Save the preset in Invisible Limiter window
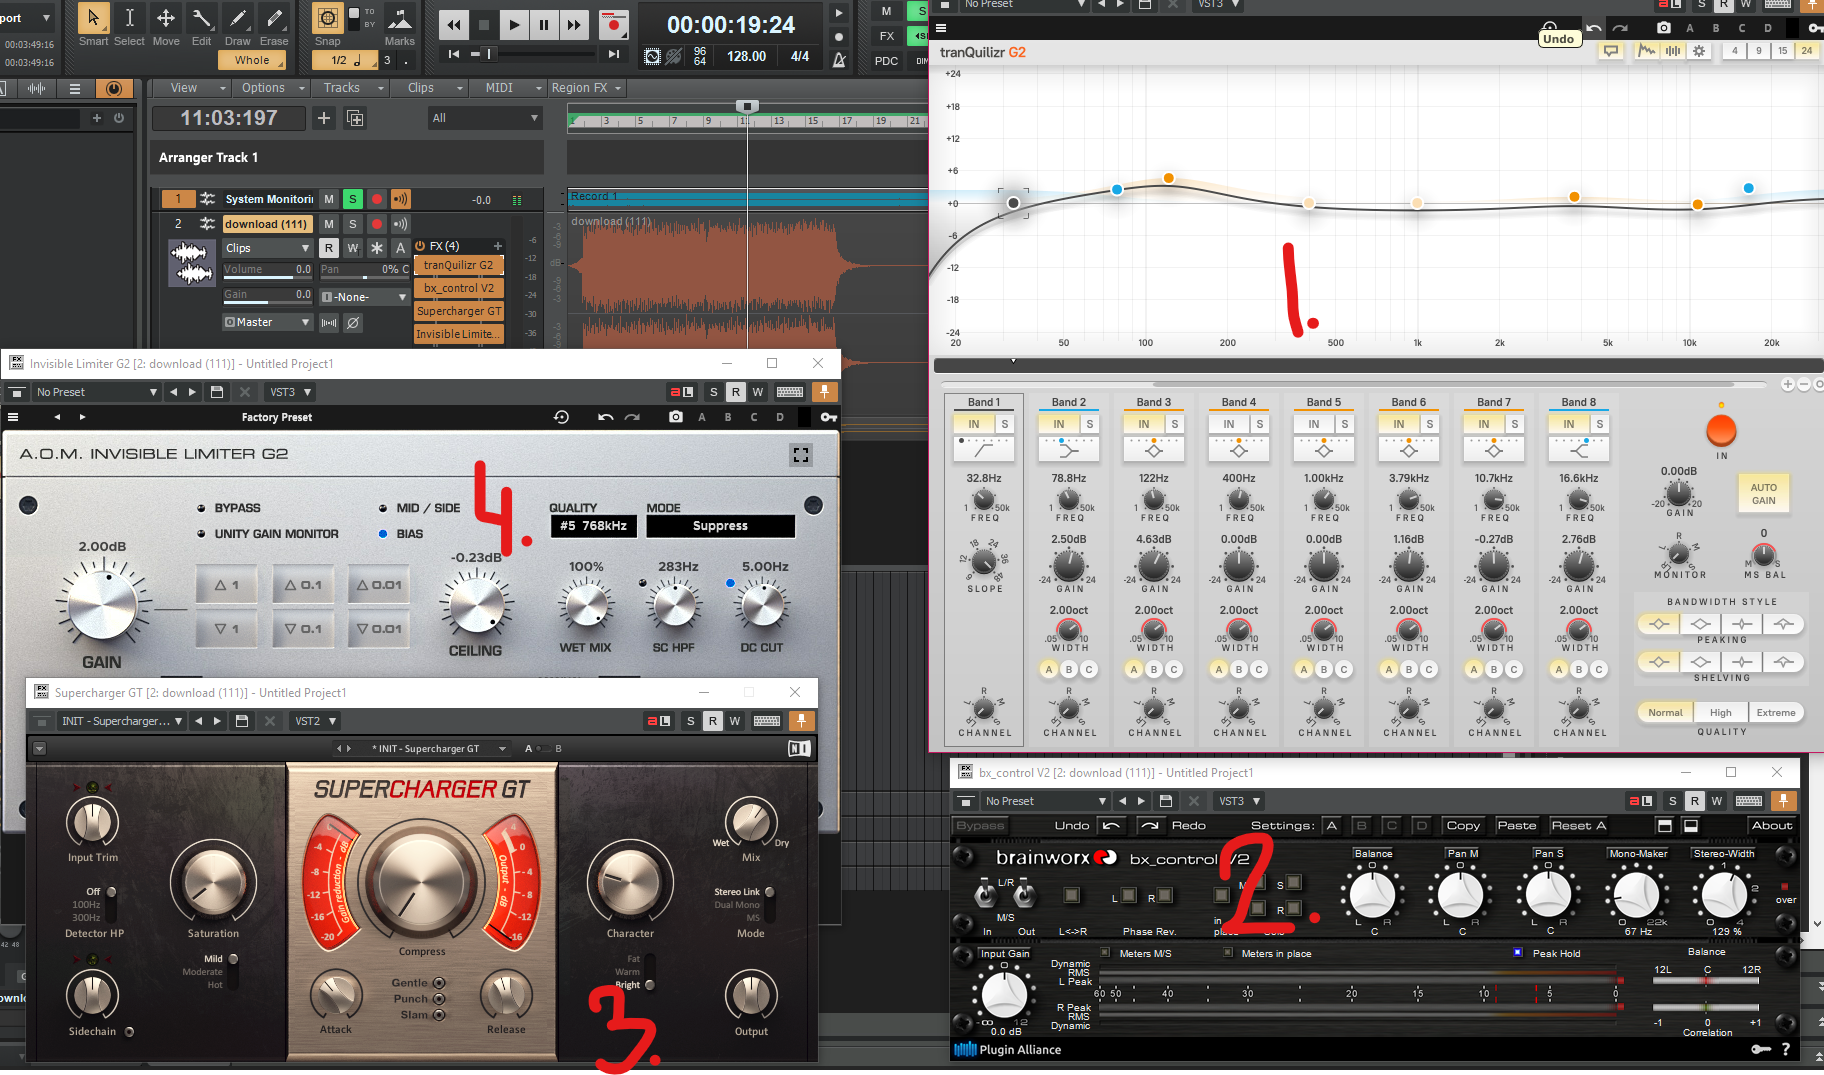1824x1075 pixels. pyautogui.click(x=217, y=392)
